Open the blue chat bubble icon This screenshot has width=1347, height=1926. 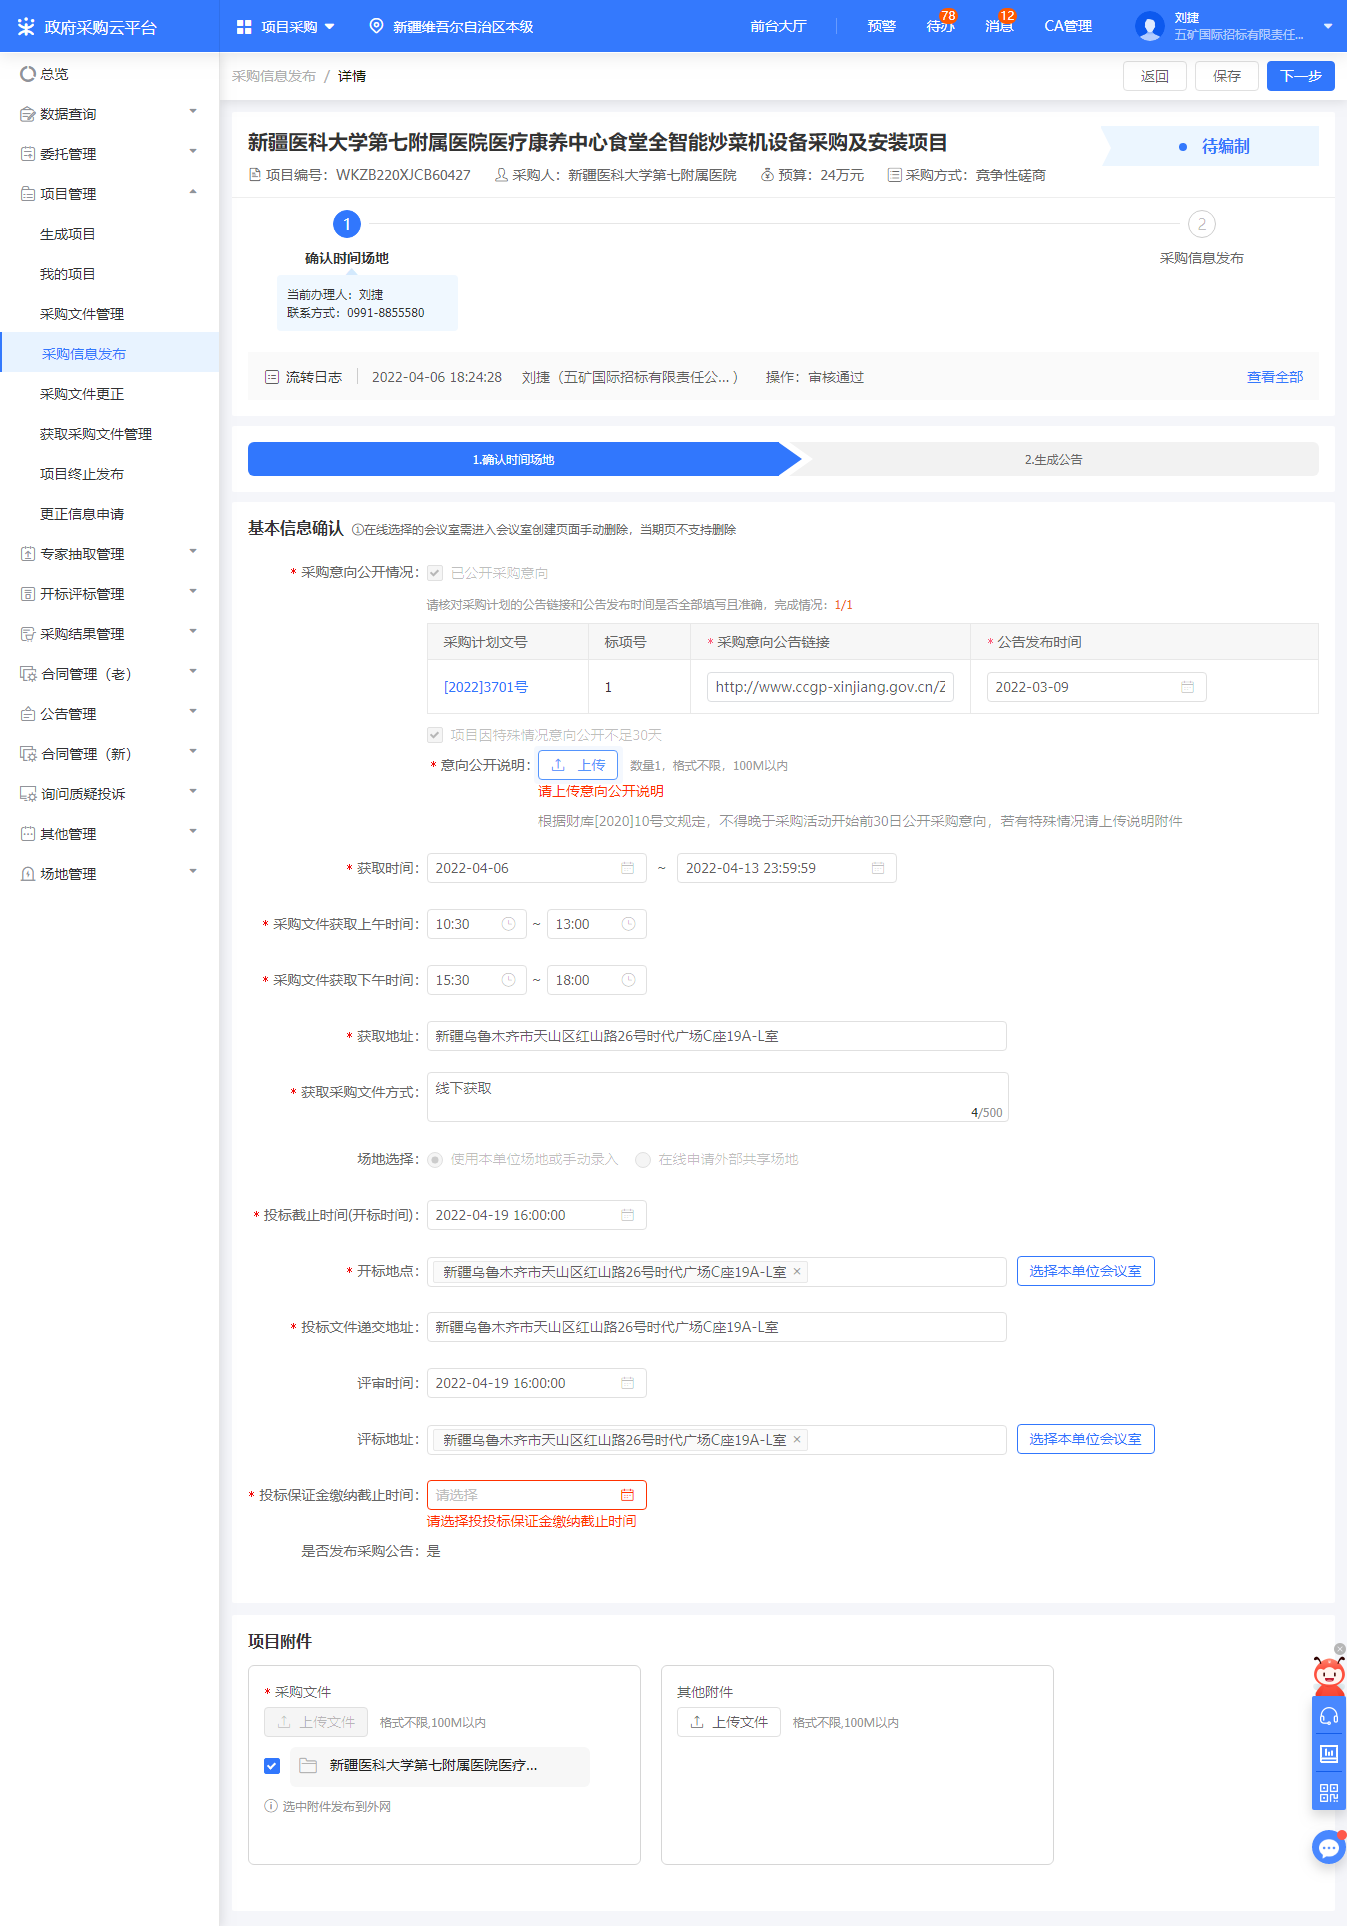1328,1848
